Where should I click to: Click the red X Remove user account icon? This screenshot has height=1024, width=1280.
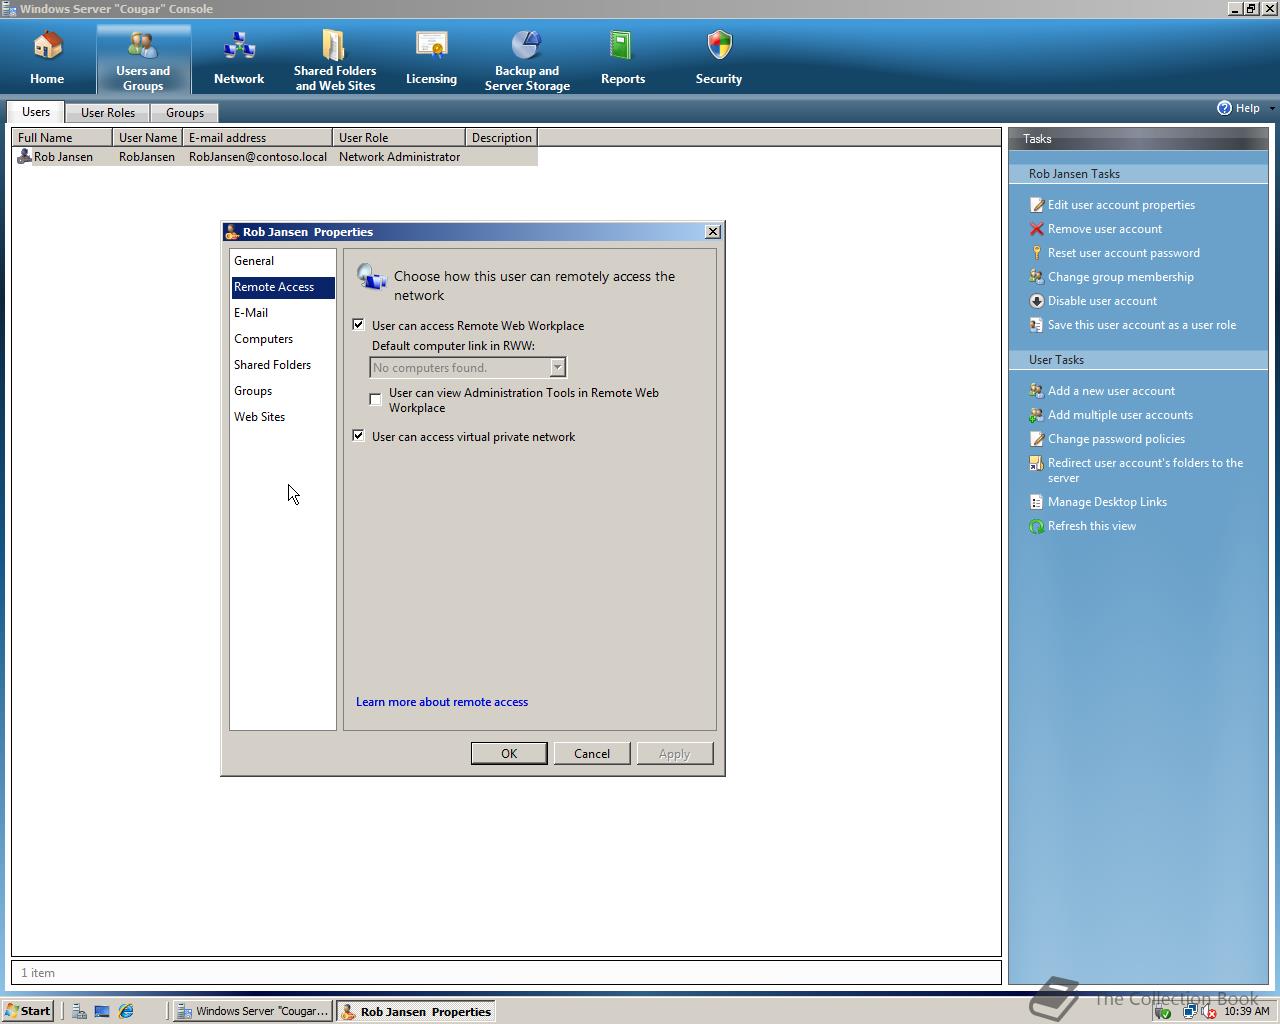click(1037, 229)
